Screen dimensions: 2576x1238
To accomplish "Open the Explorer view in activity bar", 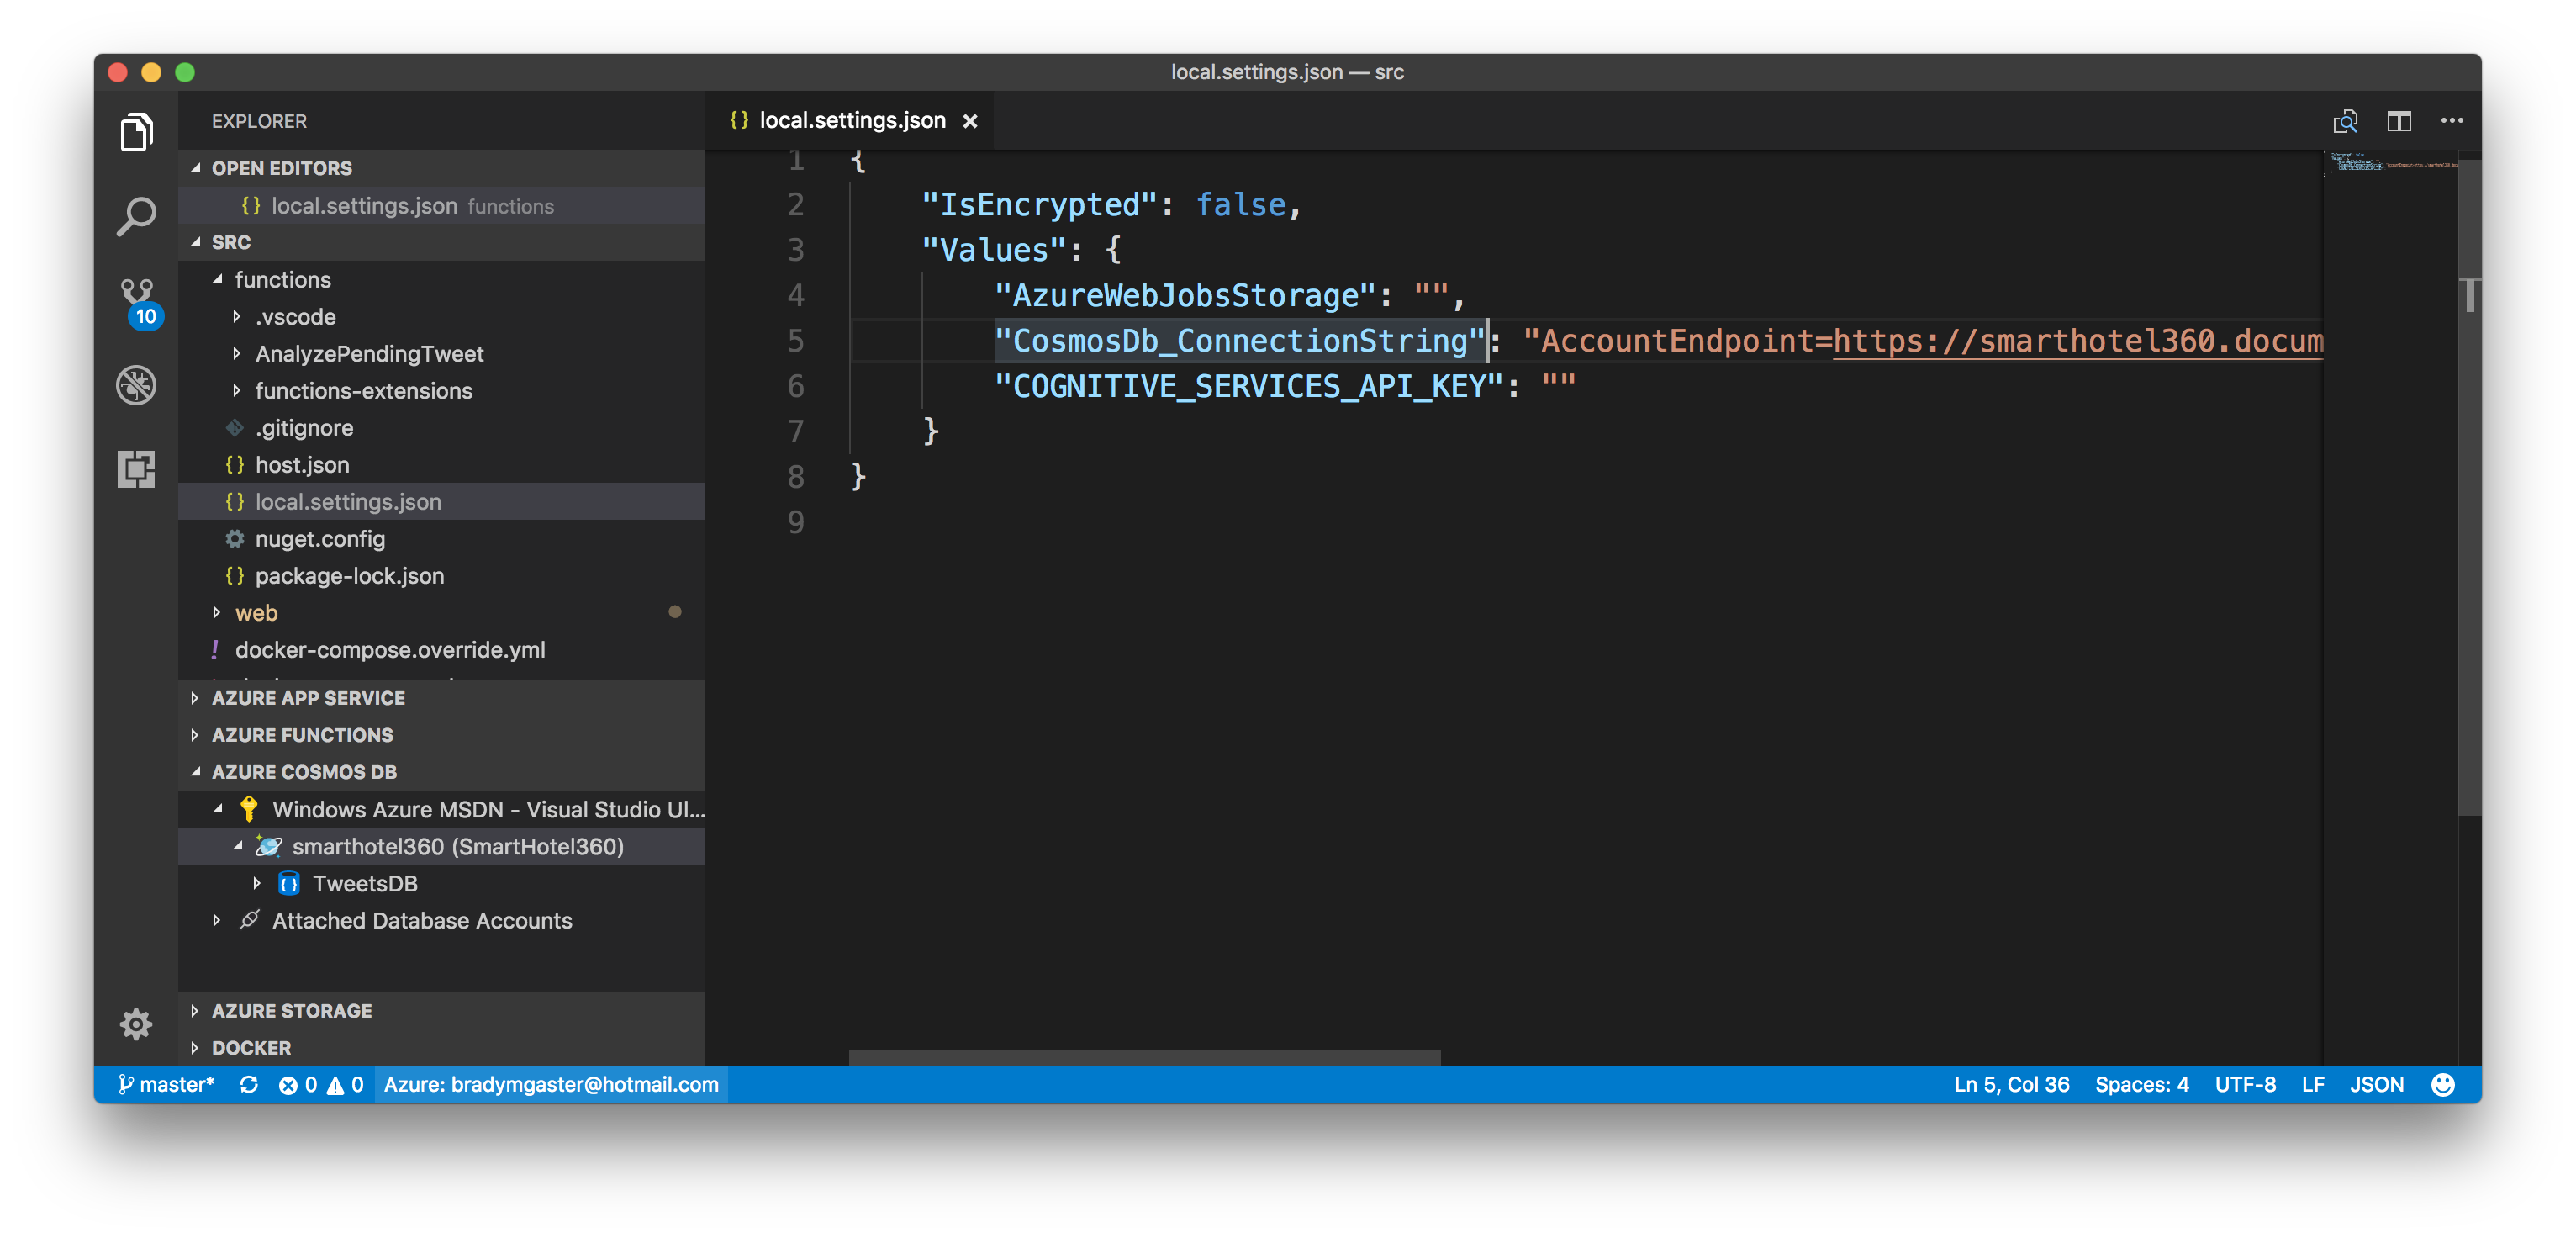I will point(136,132).
